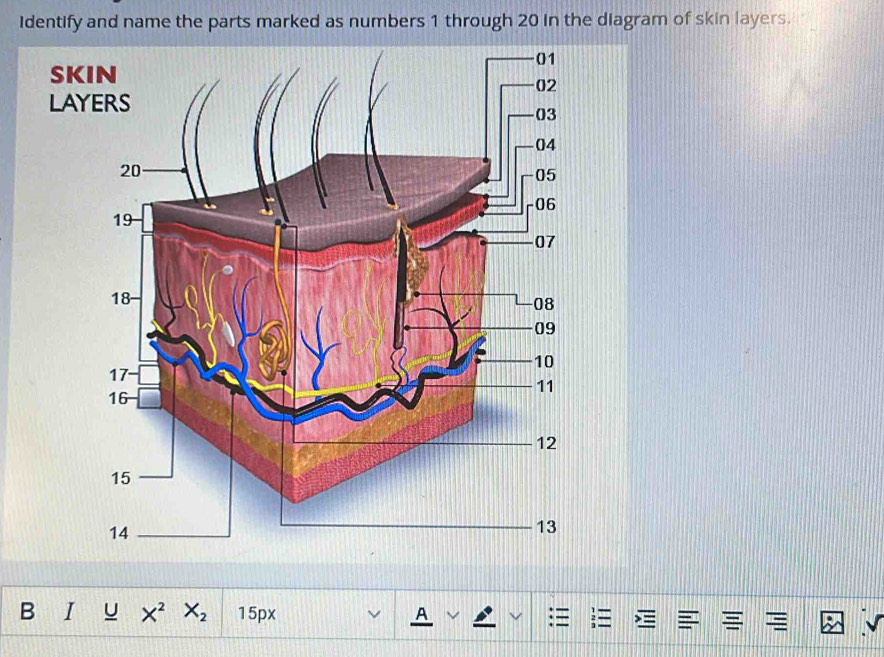This screenshot has width=884, height=657.
Task: Click label 14 on the diagram
Action: point(119,533)
